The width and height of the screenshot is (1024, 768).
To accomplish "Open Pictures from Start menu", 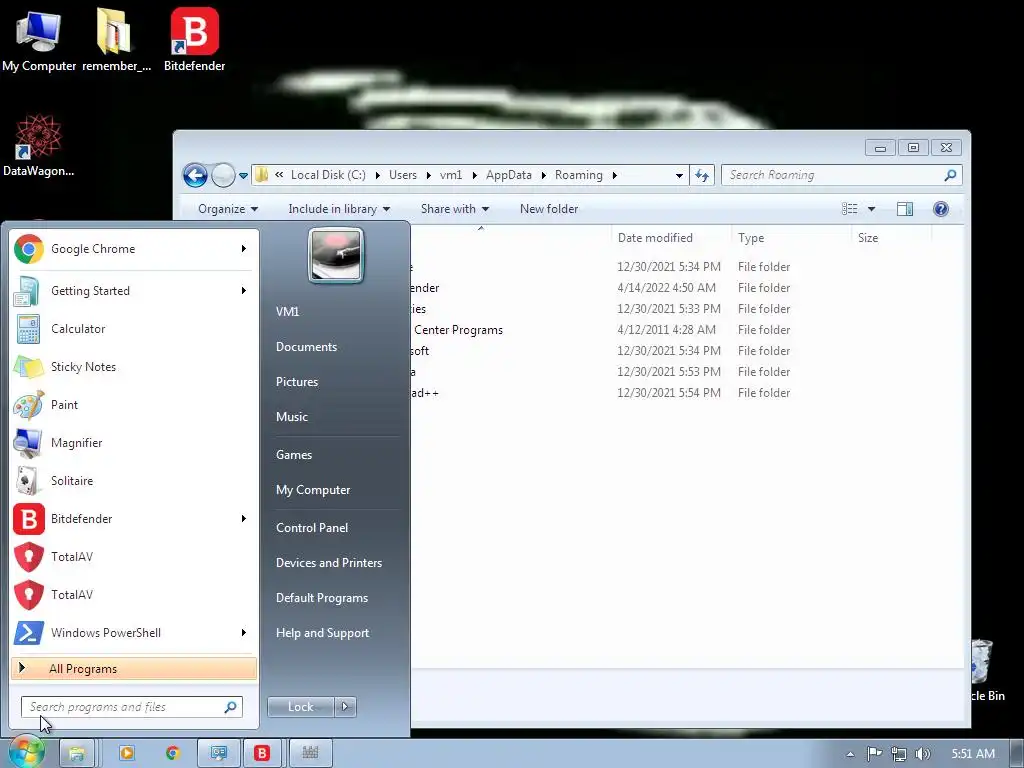I will click(x=296, y=382).
